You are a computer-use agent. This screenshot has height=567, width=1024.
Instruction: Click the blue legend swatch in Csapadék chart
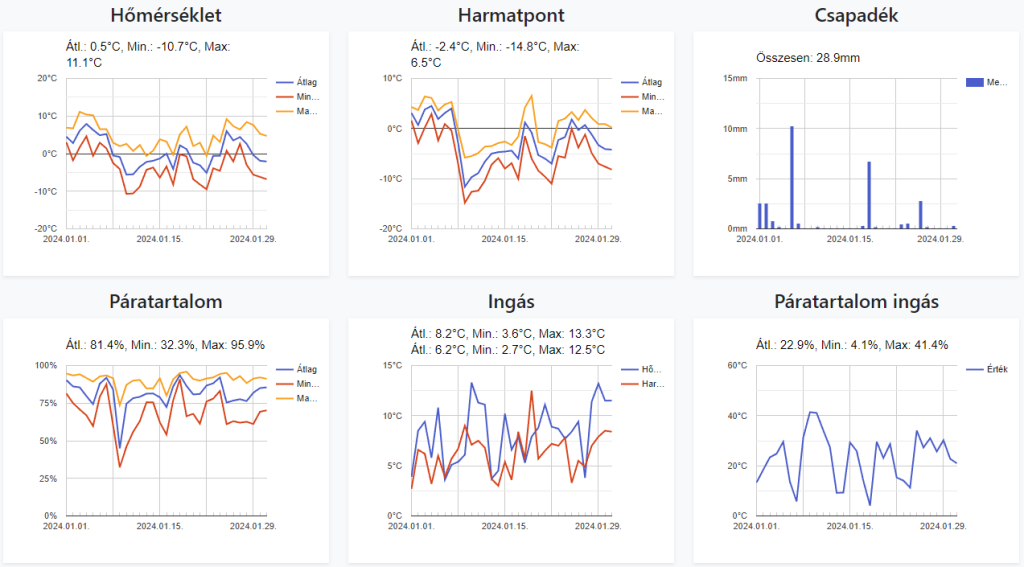click(974, 83)
